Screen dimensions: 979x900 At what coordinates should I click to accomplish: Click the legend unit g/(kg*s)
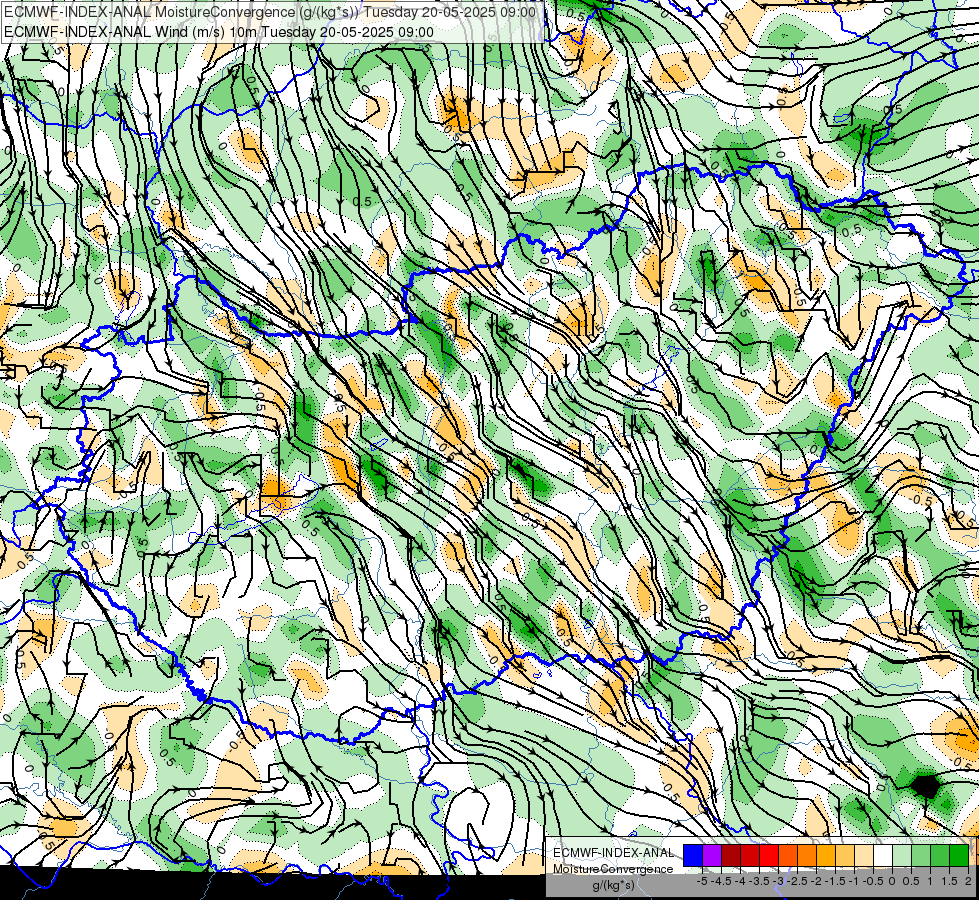pos(613,886)
